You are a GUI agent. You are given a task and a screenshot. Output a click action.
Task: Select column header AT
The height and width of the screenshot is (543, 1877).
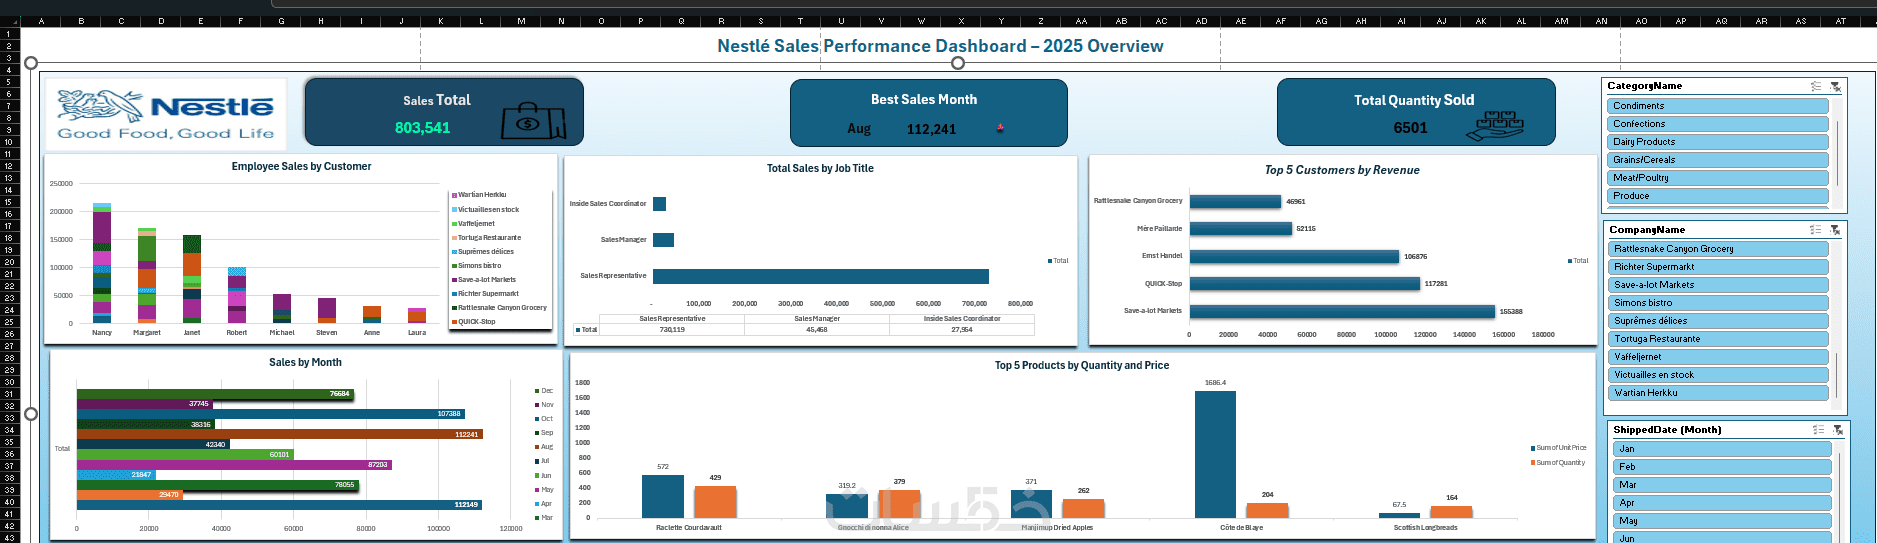coord(1841,21)
